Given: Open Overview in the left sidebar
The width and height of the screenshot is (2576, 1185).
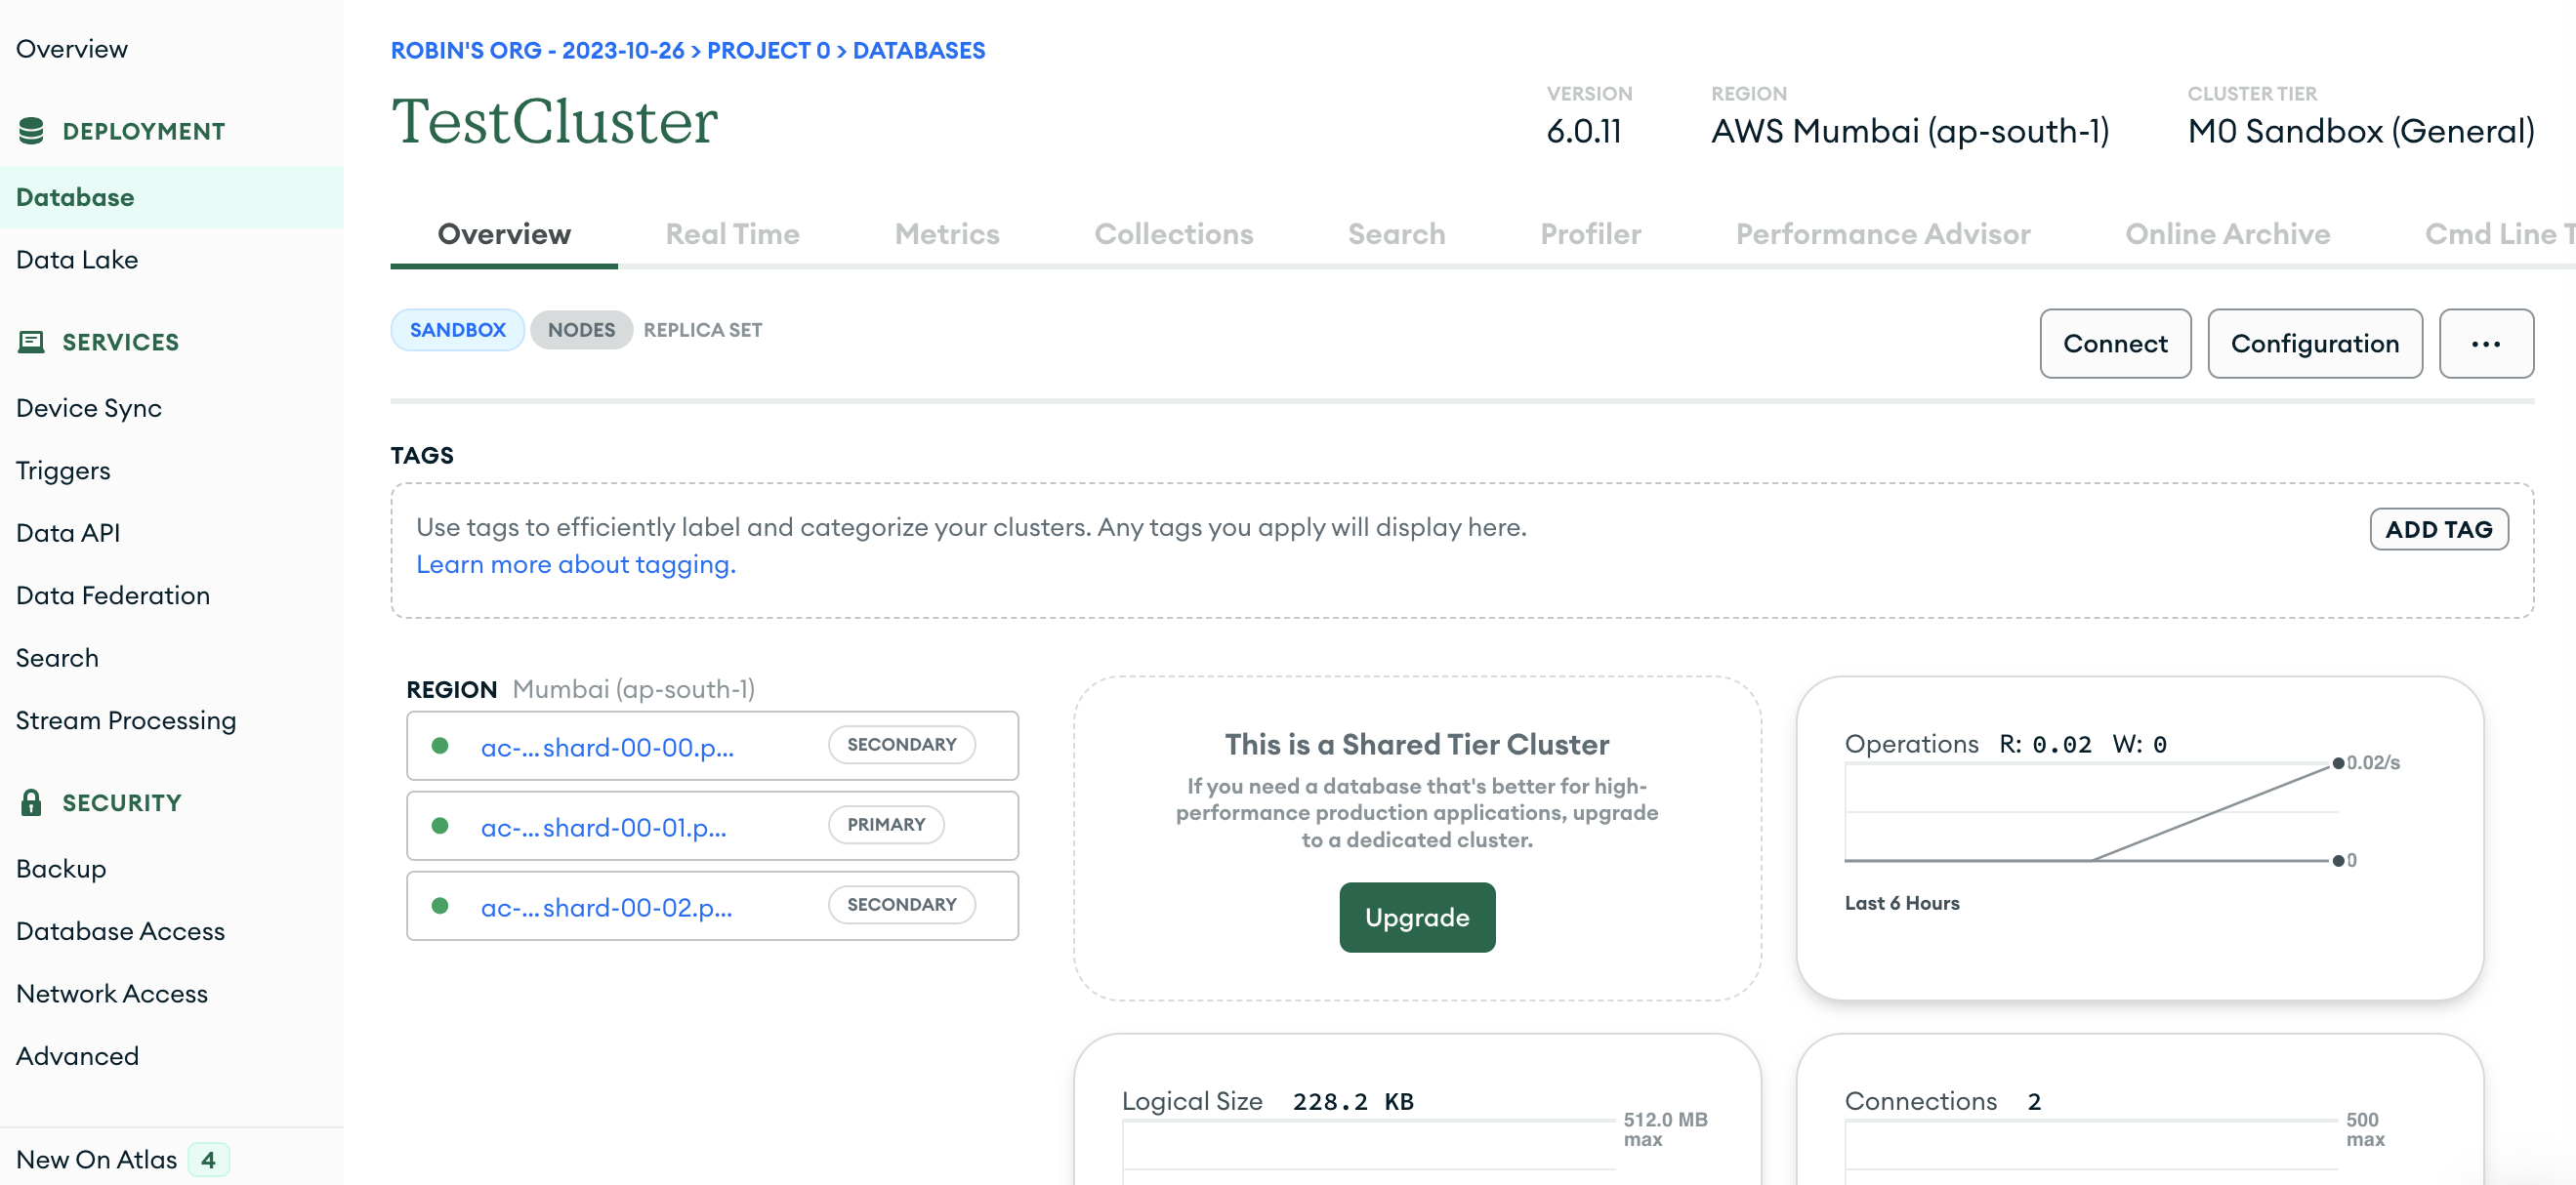Looking at the screenshot, I should [x=72, y=49].
